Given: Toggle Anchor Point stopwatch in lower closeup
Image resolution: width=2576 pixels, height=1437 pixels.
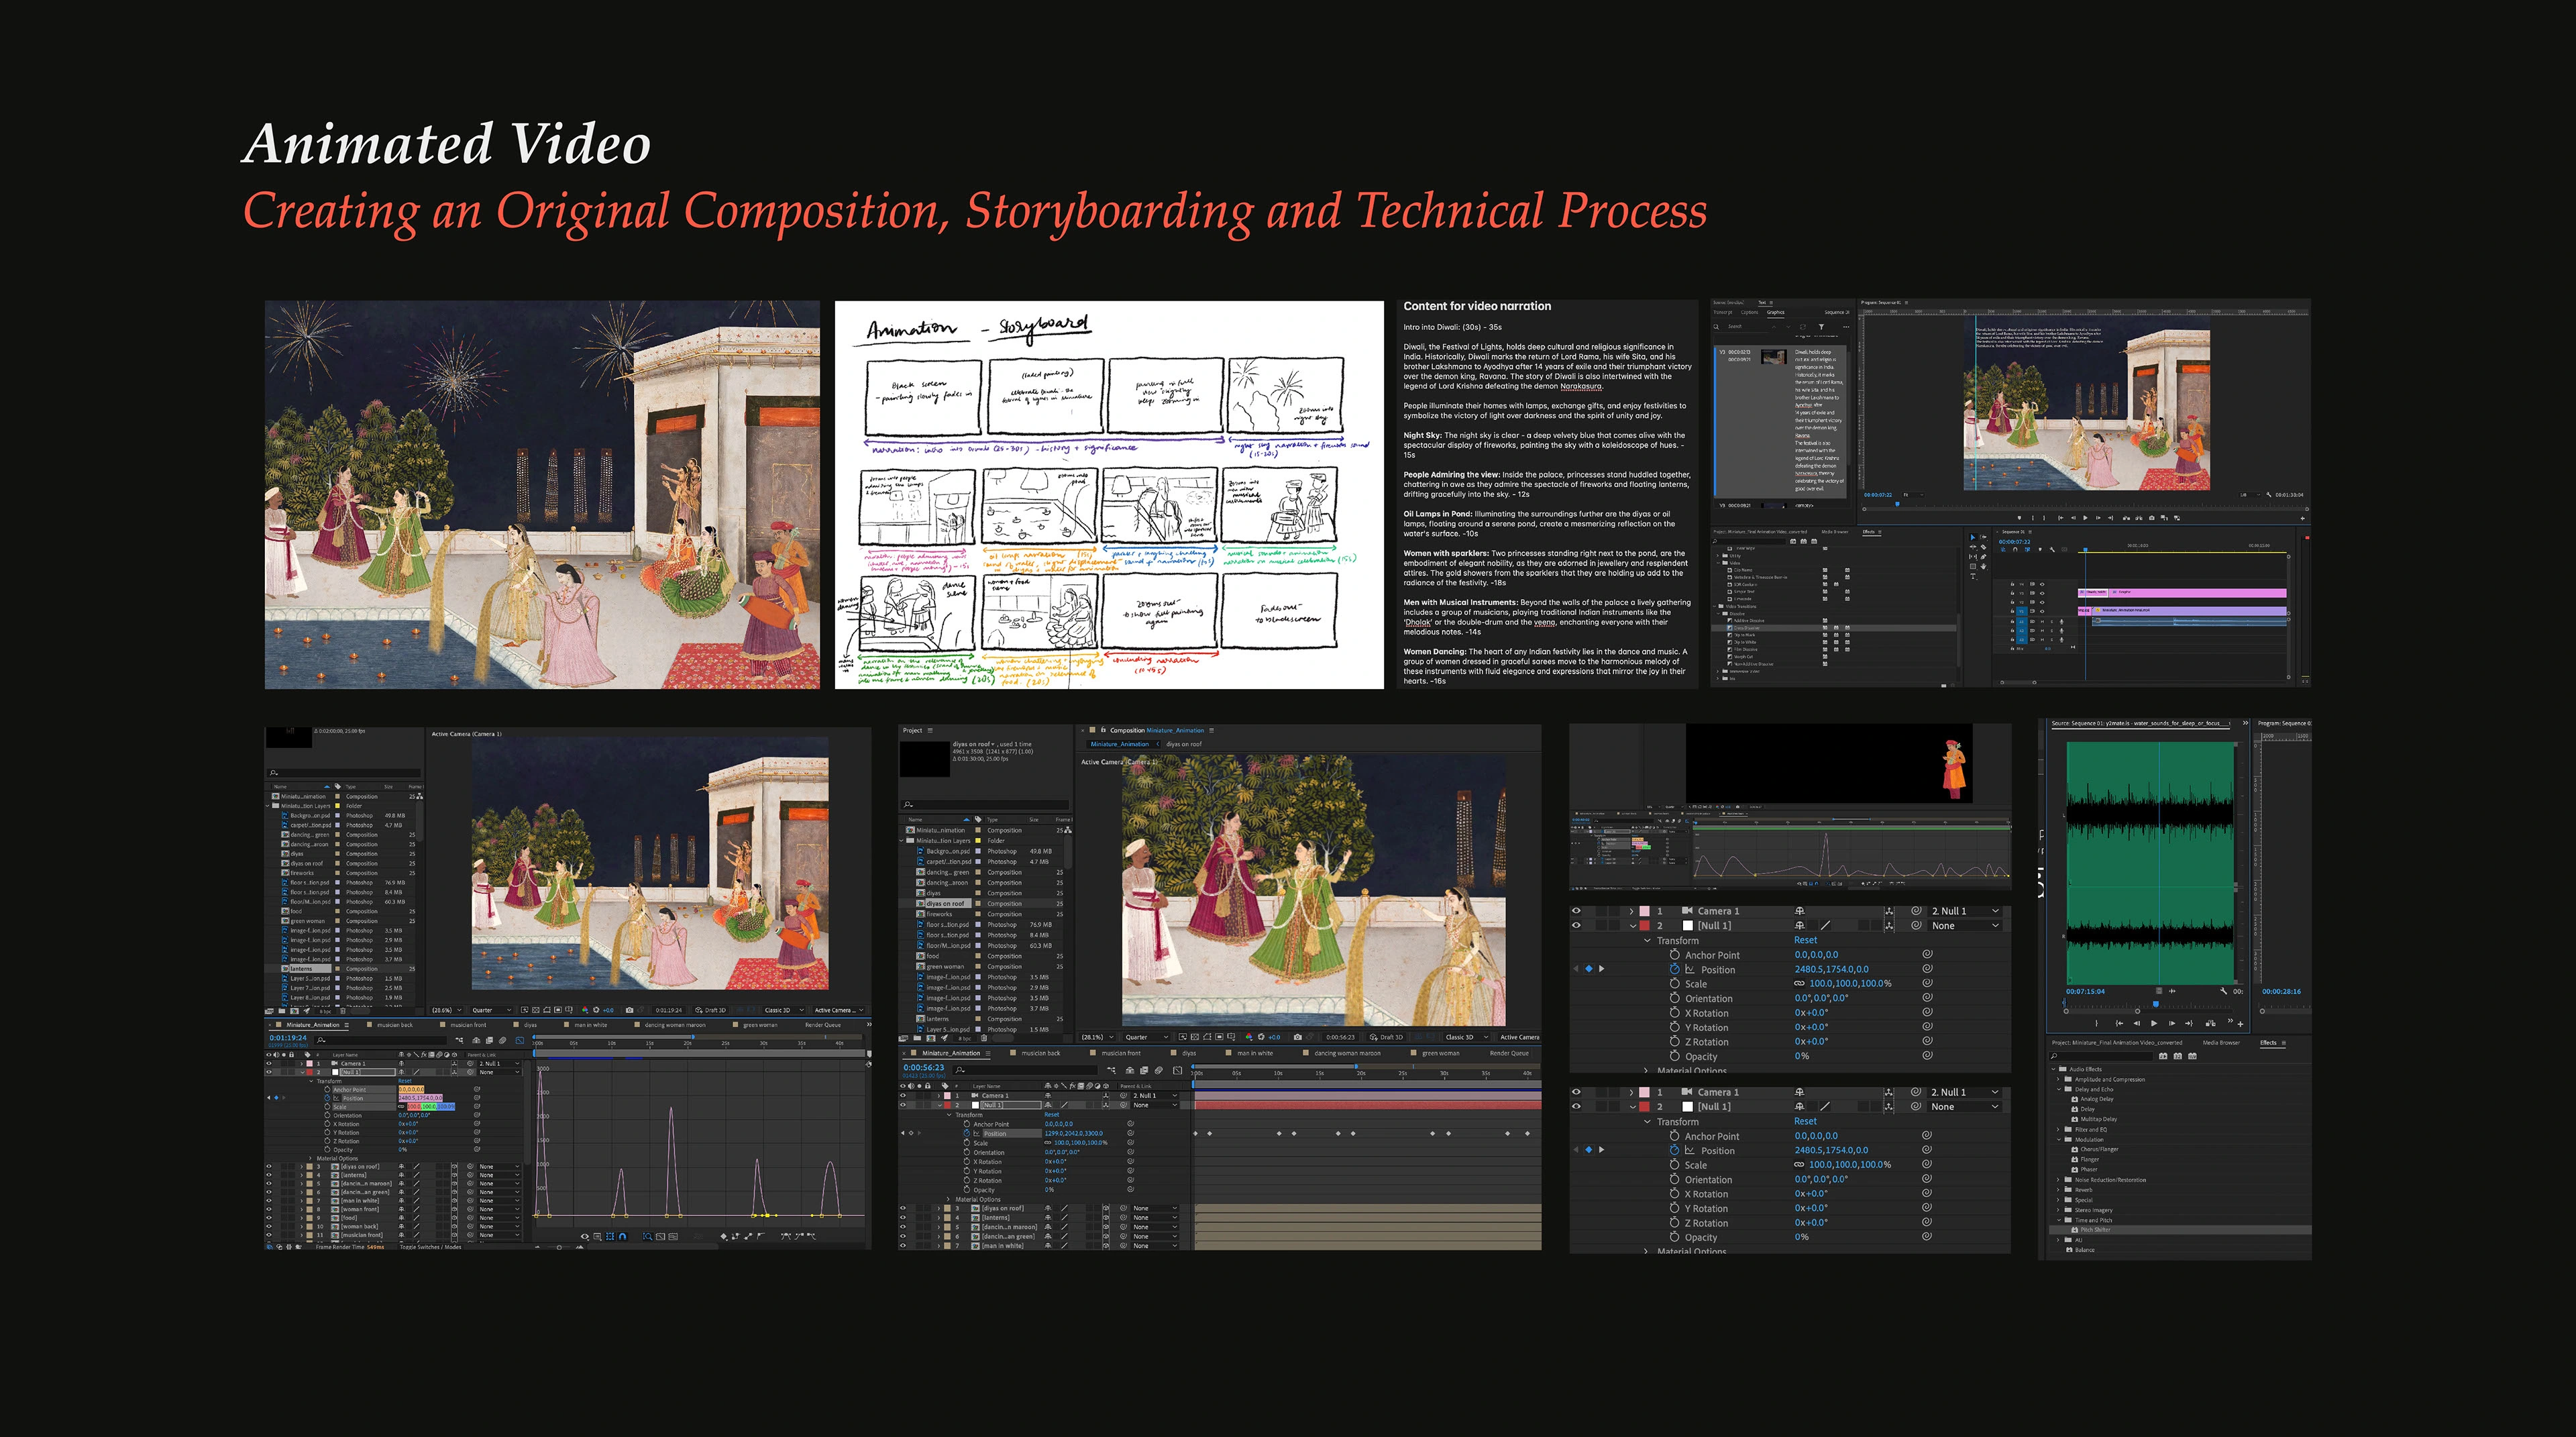Looking at the screenshot, I should [x=1675, y=1136].
